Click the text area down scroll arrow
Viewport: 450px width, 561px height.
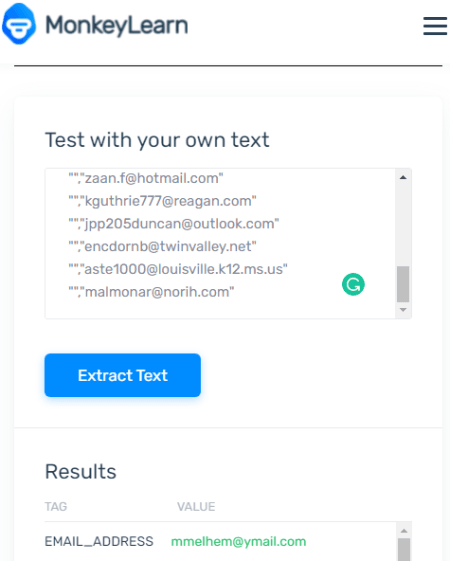coord(403,310)
